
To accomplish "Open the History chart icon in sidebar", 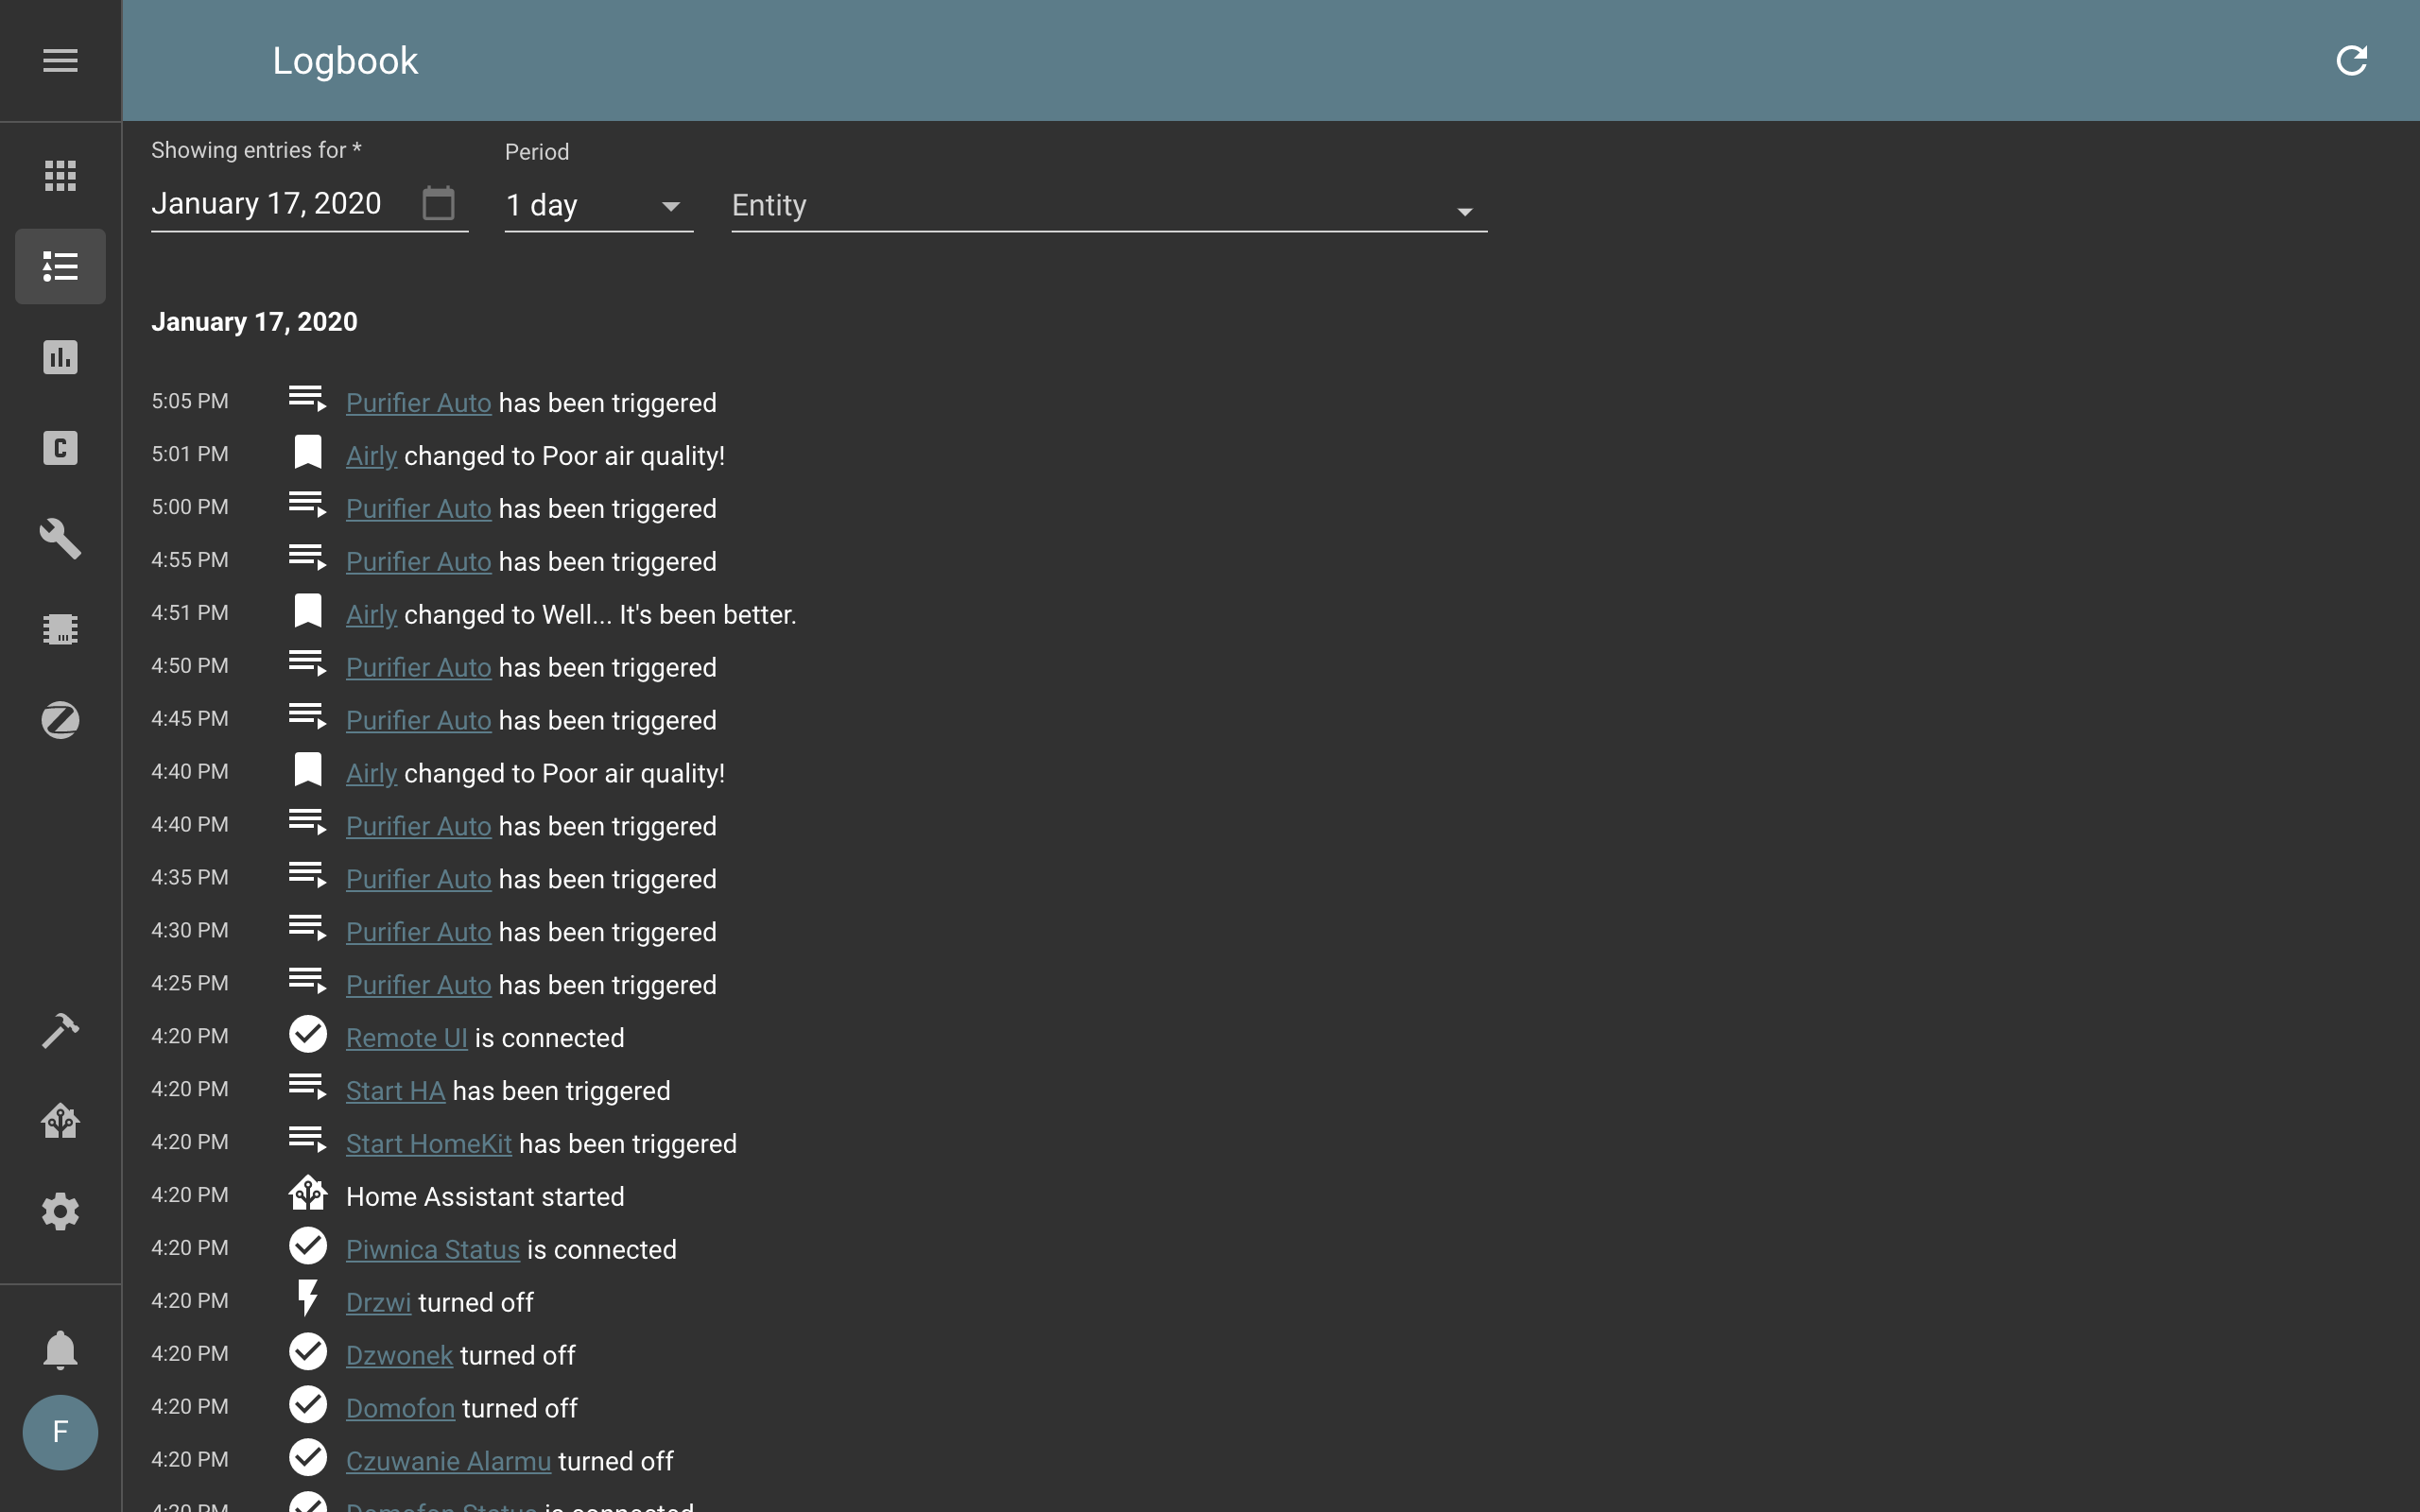I will [60, 357].
